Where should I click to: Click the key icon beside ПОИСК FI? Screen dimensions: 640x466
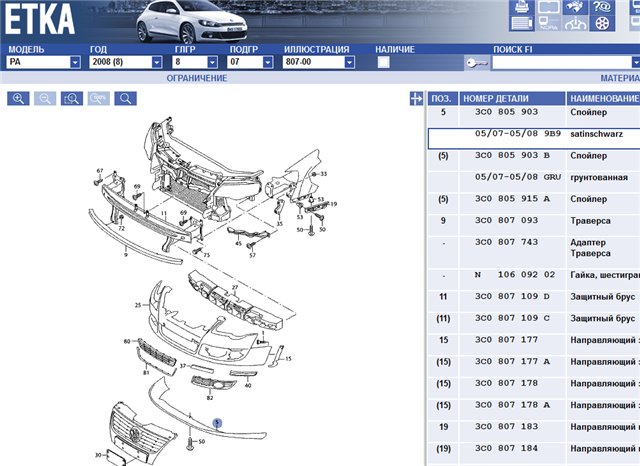(x=476, y=62)
